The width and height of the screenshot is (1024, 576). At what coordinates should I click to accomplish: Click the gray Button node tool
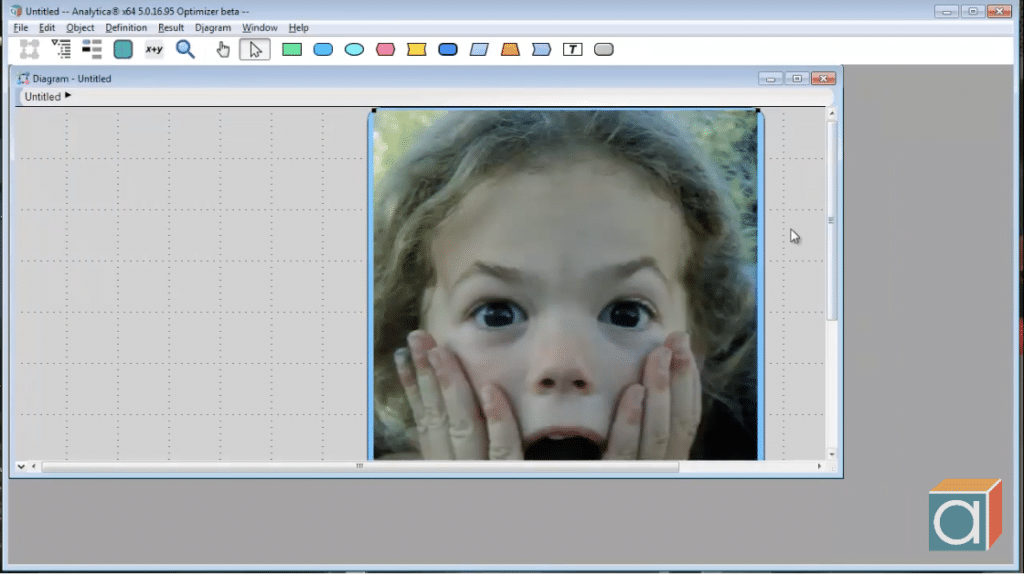click(x=603, y=49)
